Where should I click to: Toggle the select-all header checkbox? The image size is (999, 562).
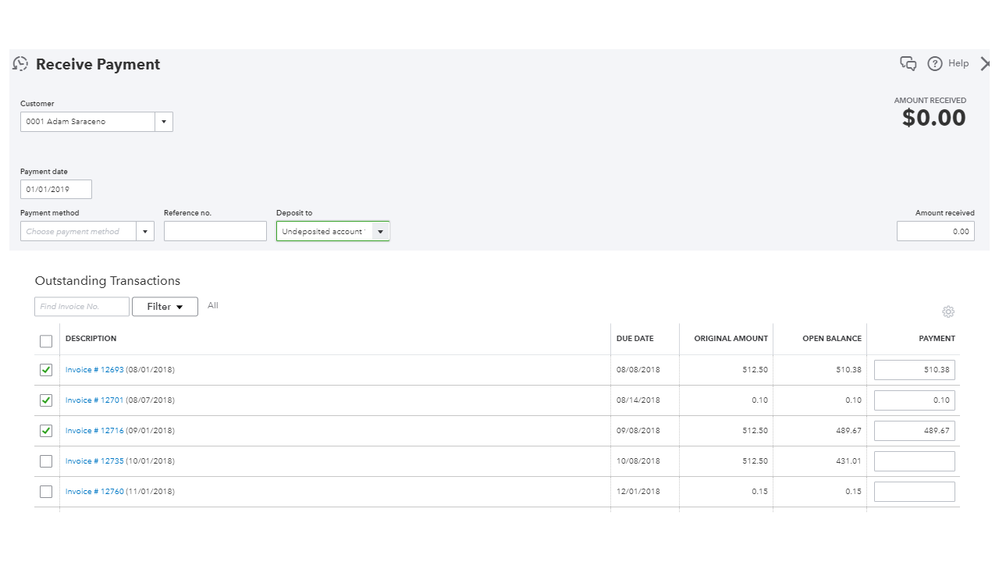[46, 341]
